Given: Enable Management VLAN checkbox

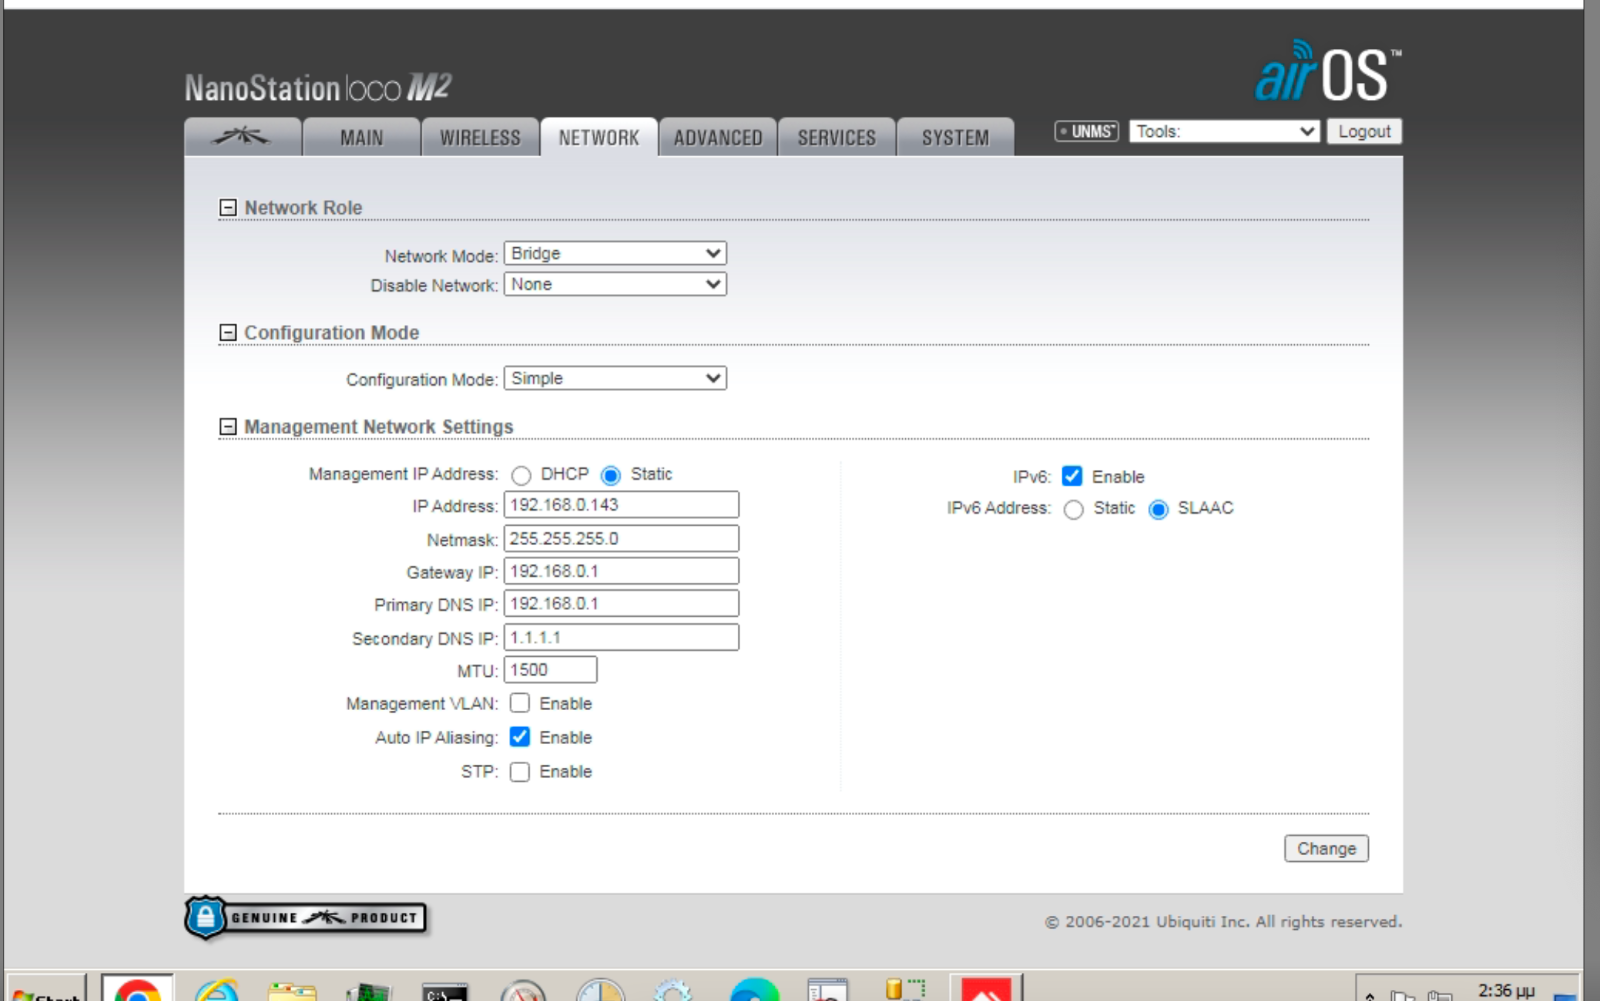Looking at the screenshot, I should tap(520, 703).
